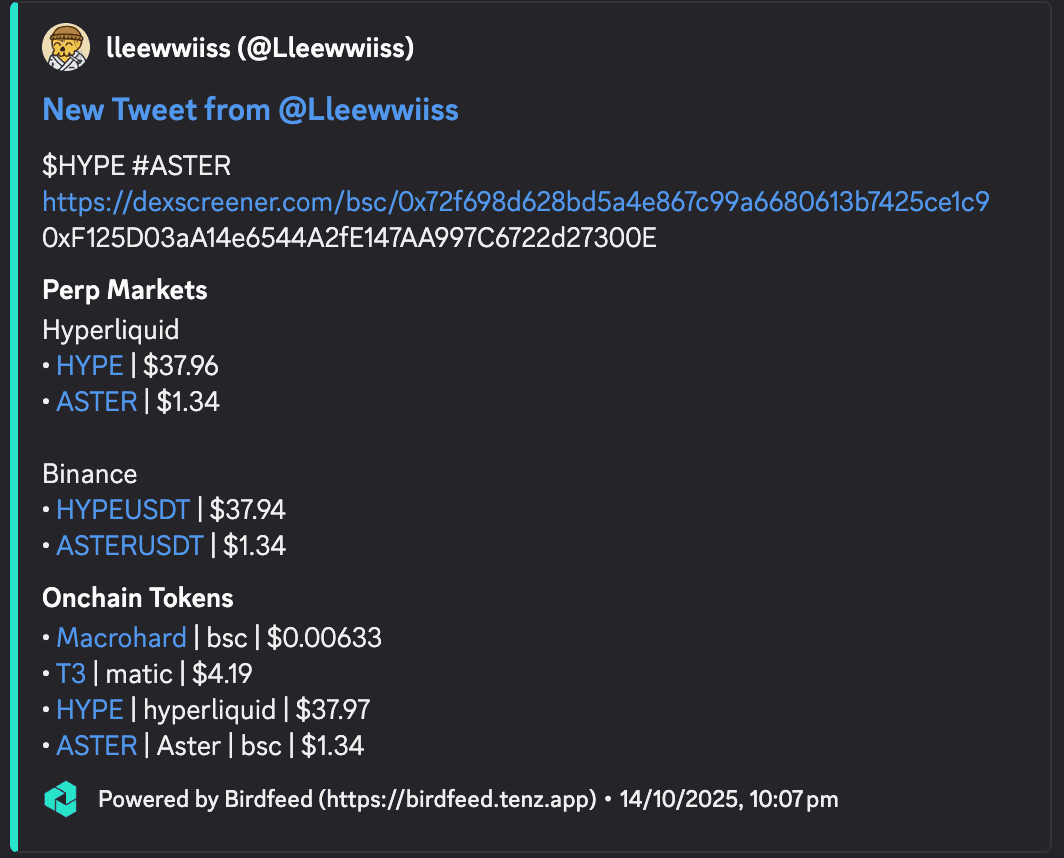Open the ASTER link under Hyperliquid

[96, 401]
